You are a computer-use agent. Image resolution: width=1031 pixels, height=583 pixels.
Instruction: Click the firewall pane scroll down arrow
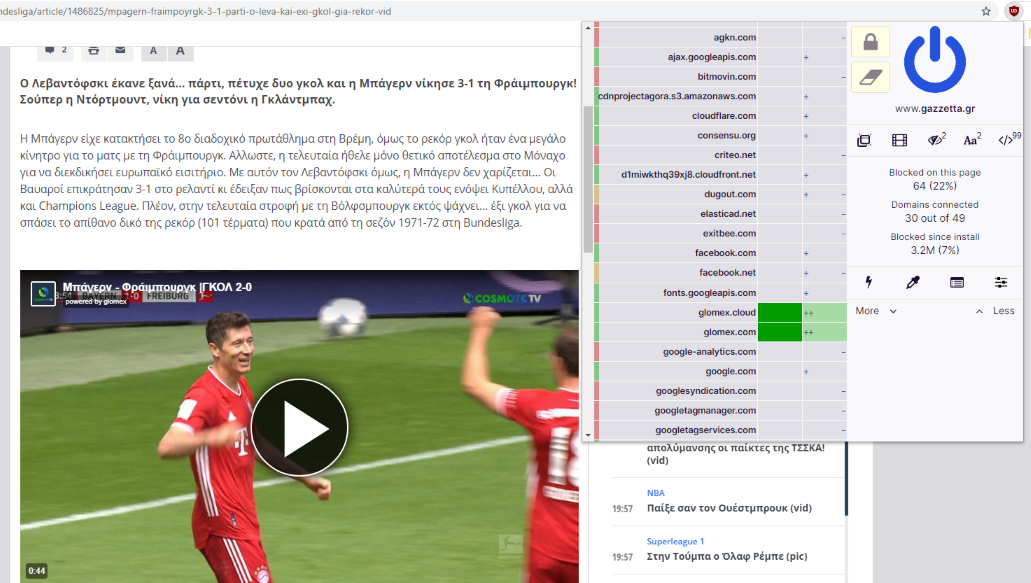(588, 435)
